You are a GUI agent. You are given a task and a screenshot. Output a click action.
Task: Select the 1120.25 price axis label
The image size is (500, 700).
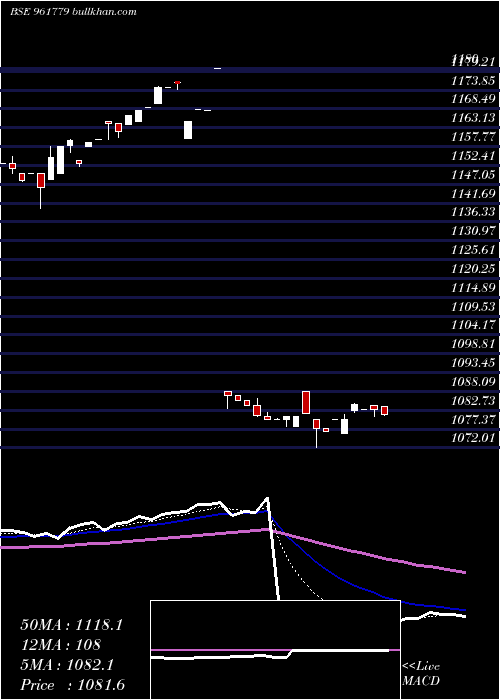473,268
